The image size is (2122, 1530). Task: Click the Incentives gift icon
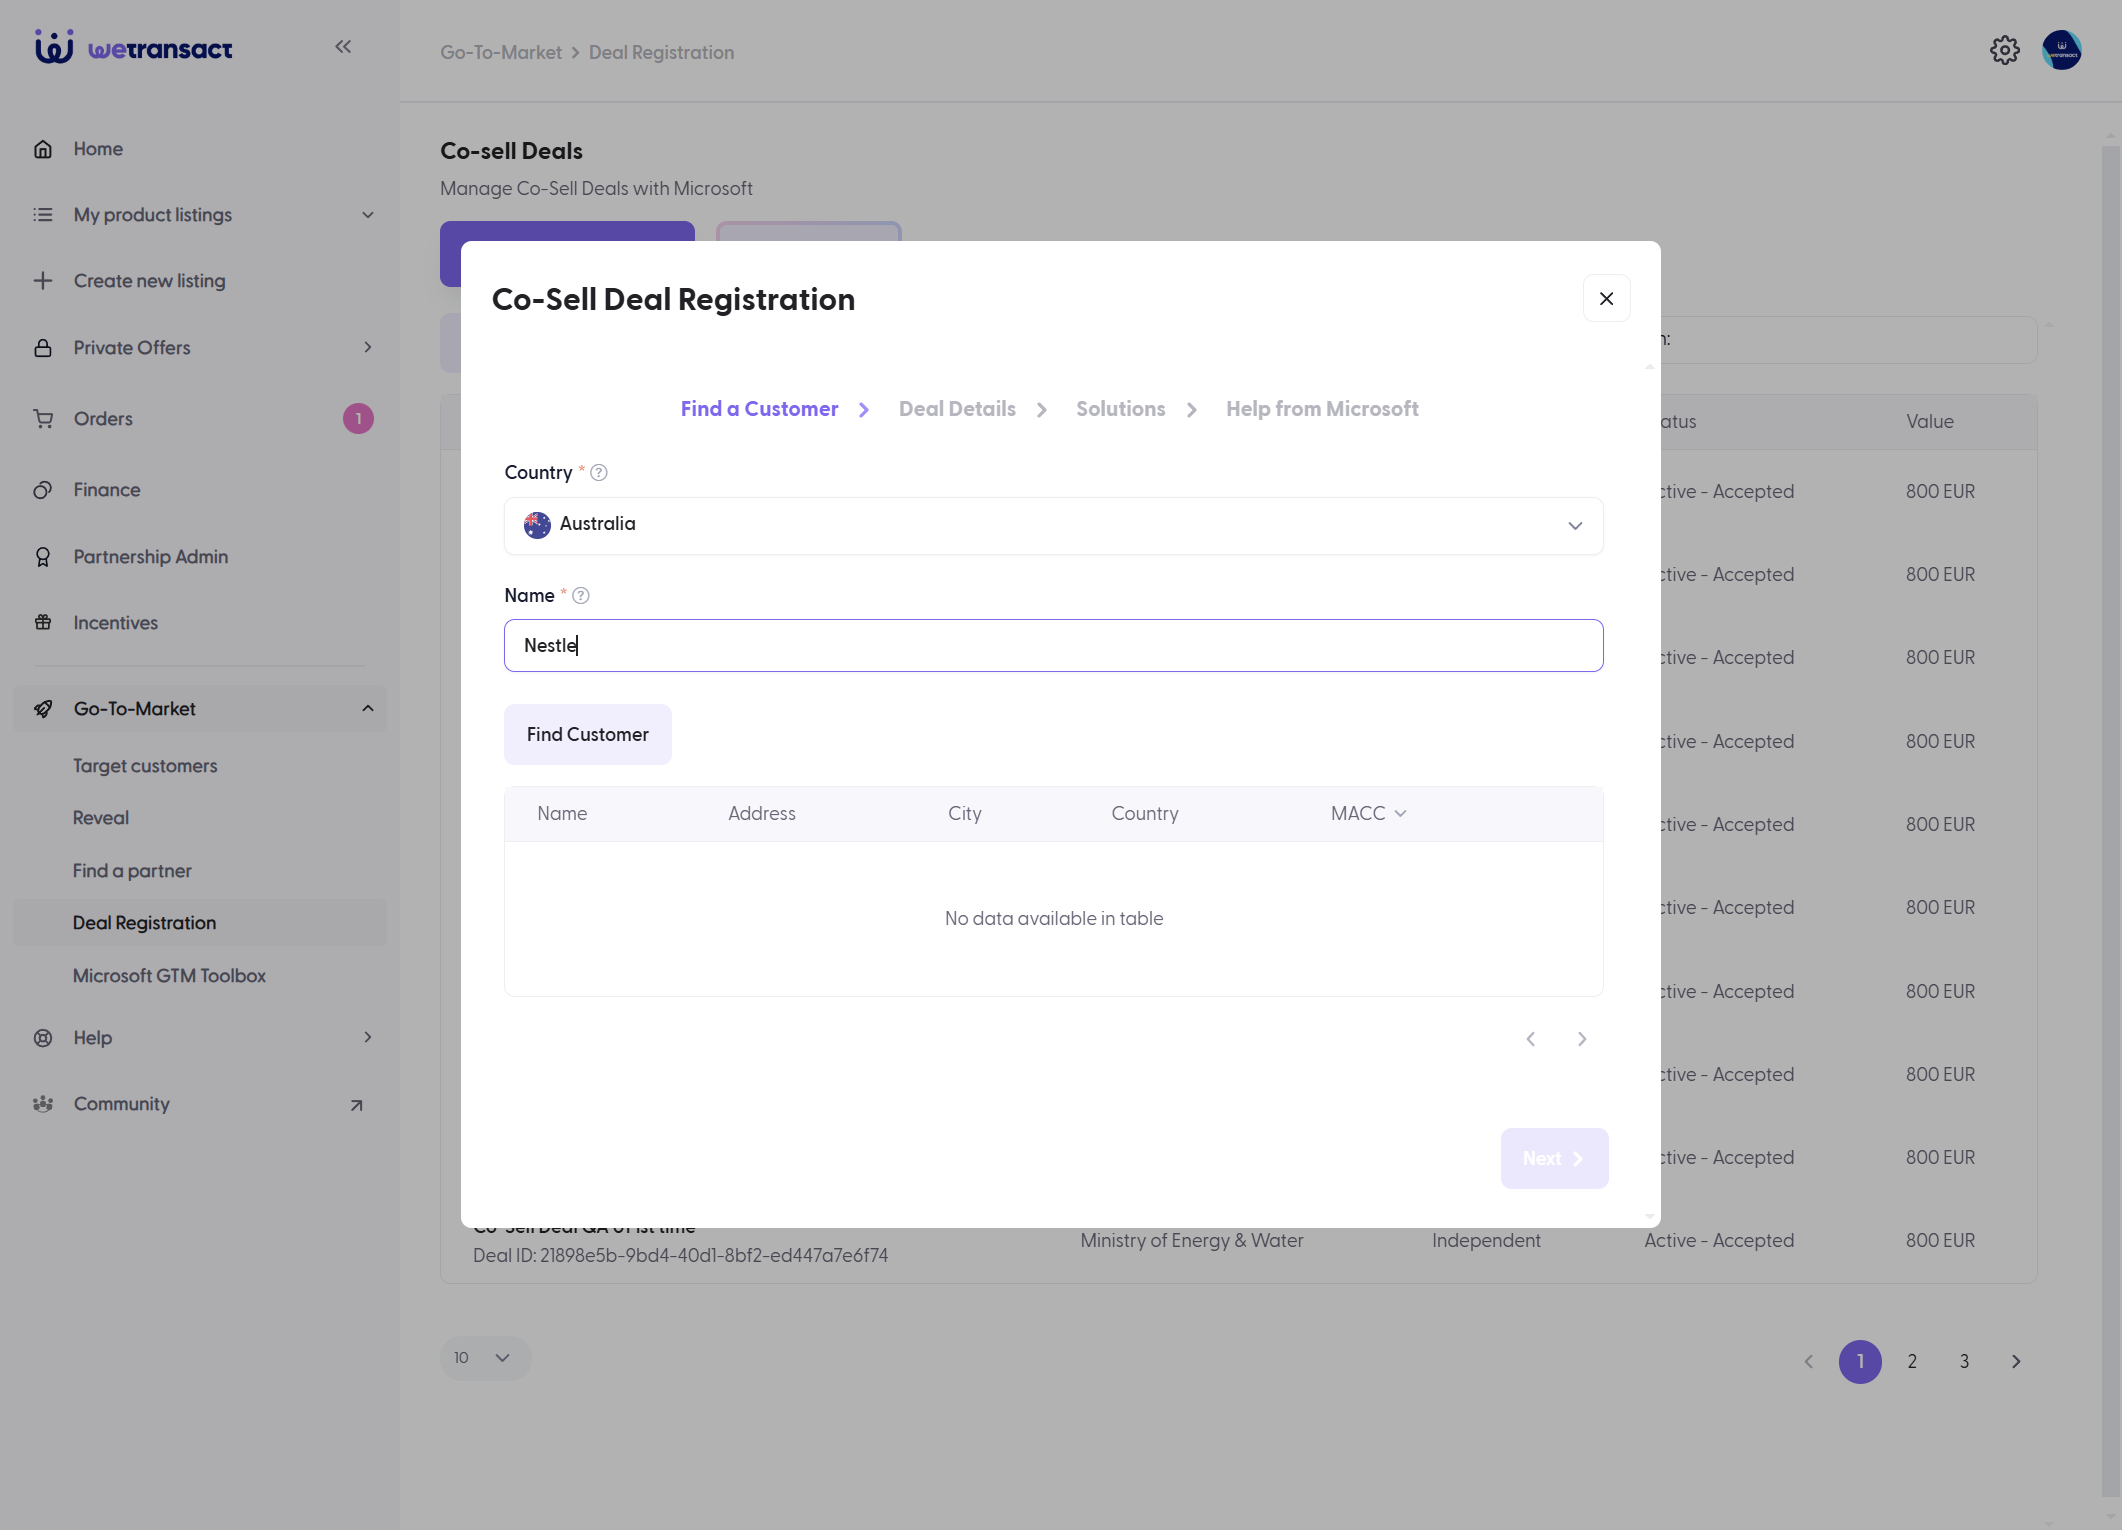point(43,623)
